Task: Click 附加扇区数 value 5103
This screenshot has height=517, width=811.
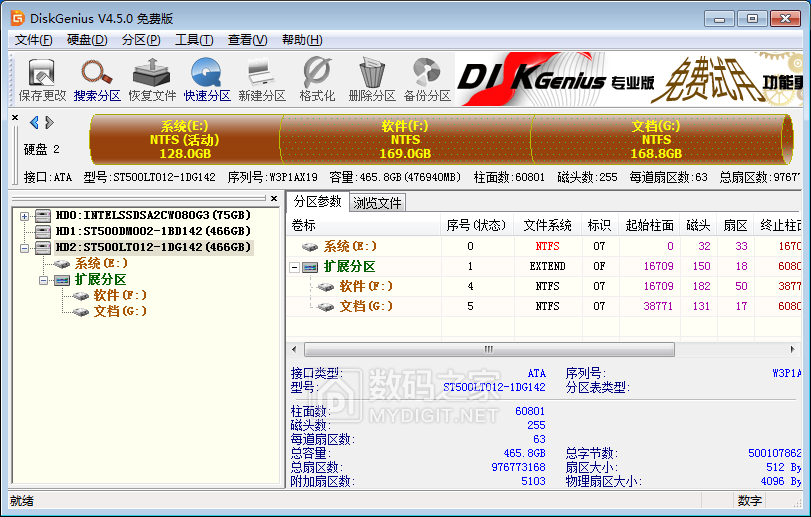Action: click(533, 481)
